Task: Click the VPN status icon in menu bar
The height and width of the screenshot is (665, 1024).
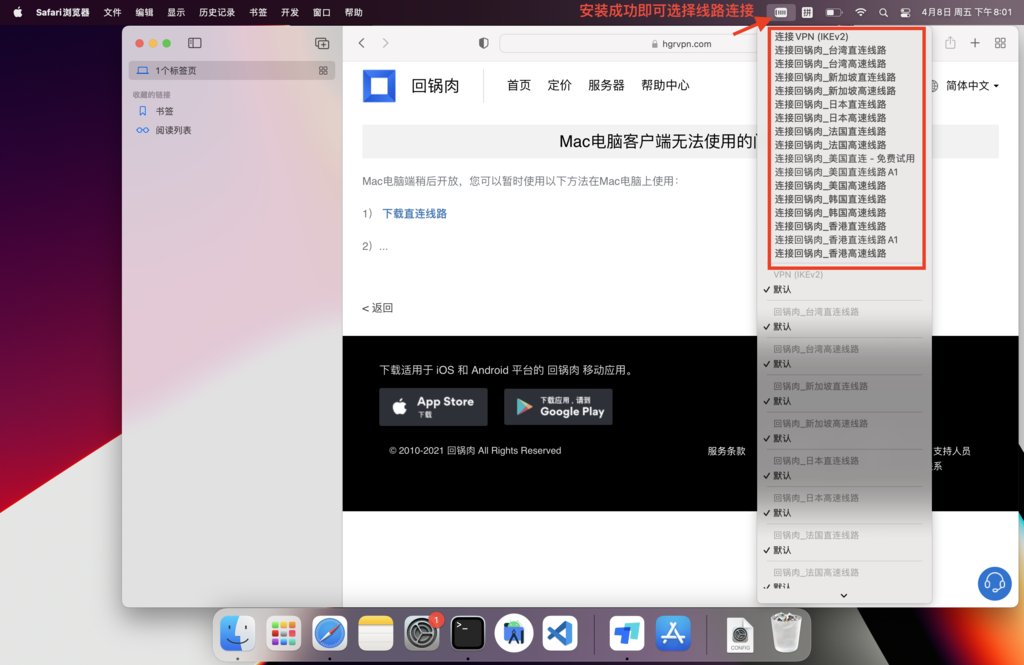Action: coord(781,12)
